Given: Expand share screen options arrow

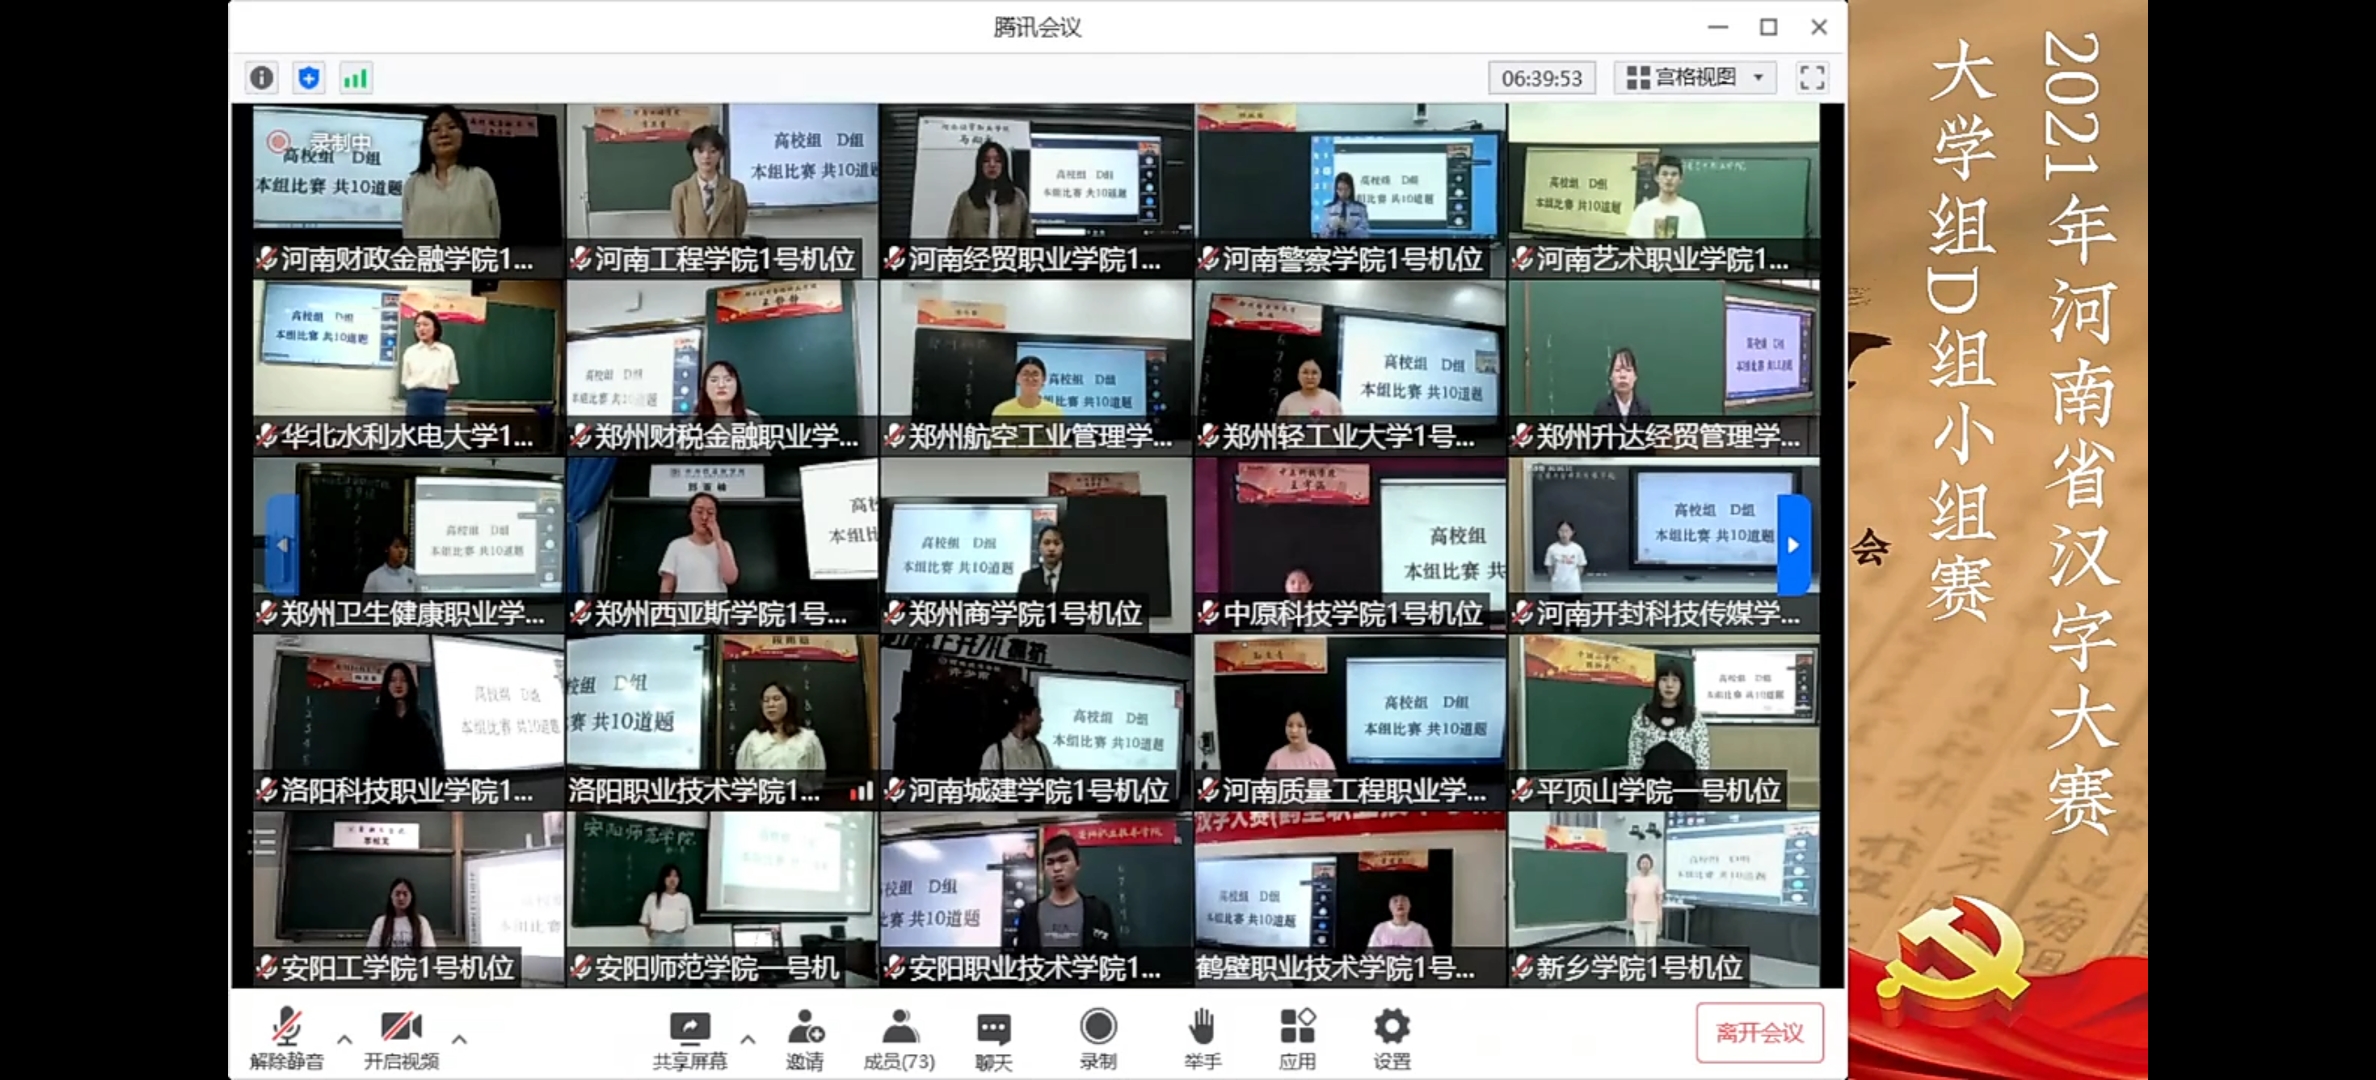Looking at the screenshot, I should coord(747,1039).
